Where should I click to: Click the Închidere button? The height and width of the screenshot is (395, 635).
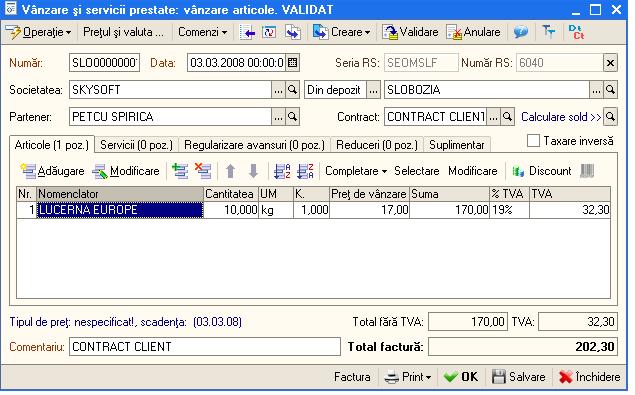[589, 377]
